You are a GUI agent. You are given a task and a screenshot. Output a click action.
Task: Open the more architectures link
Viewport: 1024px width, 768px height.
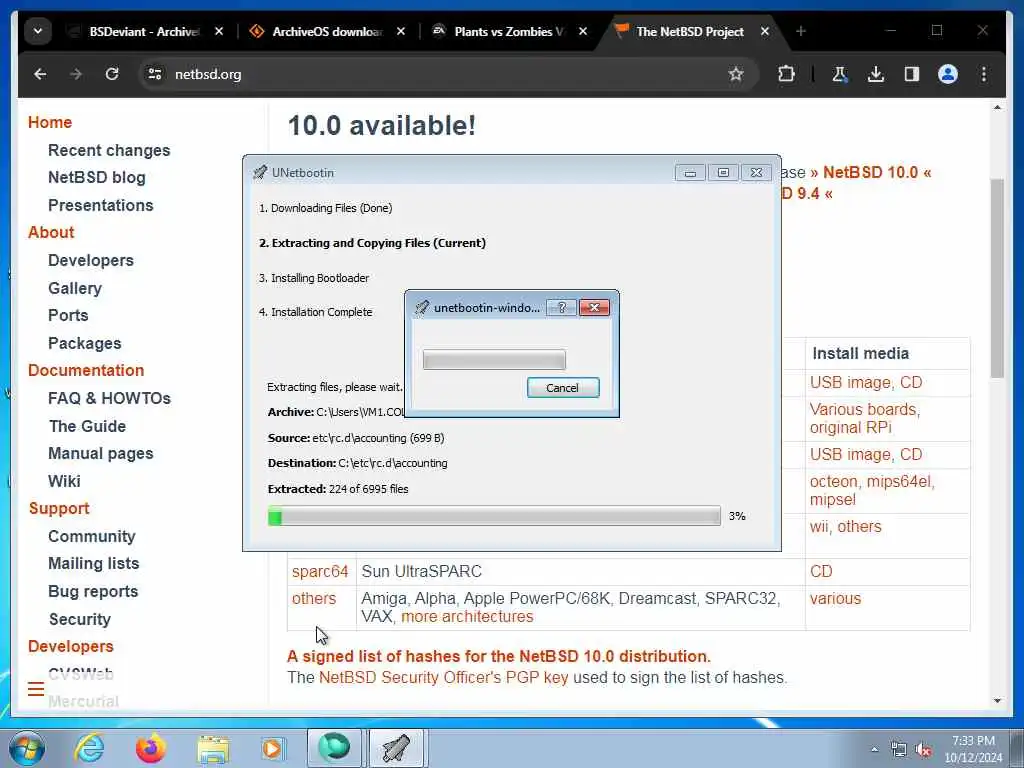(x=467, y=617)
